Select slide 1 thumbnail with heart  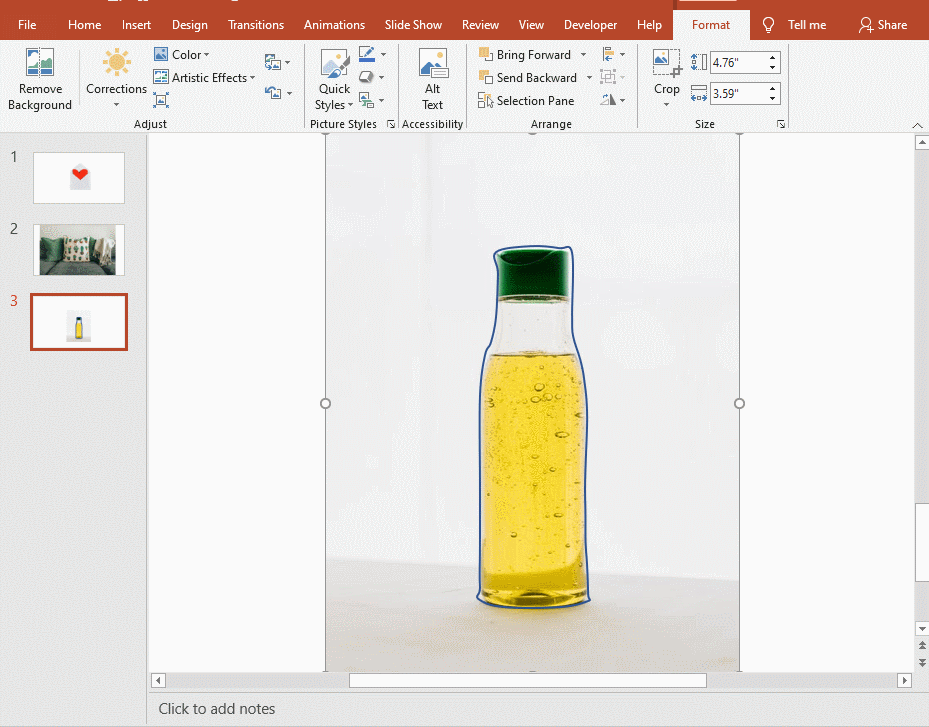(x=79, y=178)
